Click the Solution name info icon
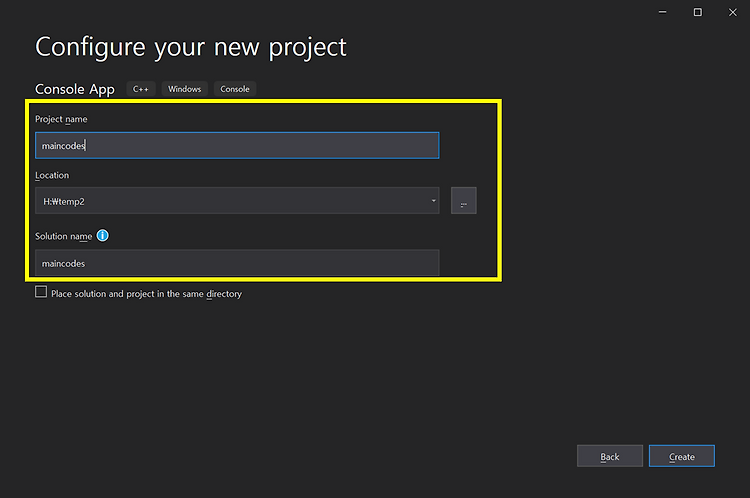 (x=102, y=235)
